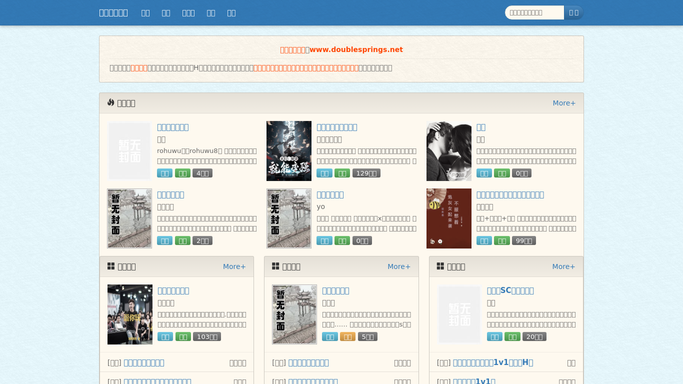The height and width of the screenshot is (384, 683).
Task: Click the flame icon in the top section header
Action: point(111,102)
